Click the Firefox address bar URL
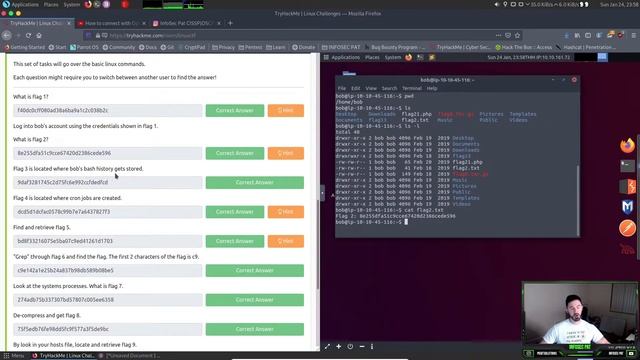Screen dimensions: 640x360 (x=152, y=36)
